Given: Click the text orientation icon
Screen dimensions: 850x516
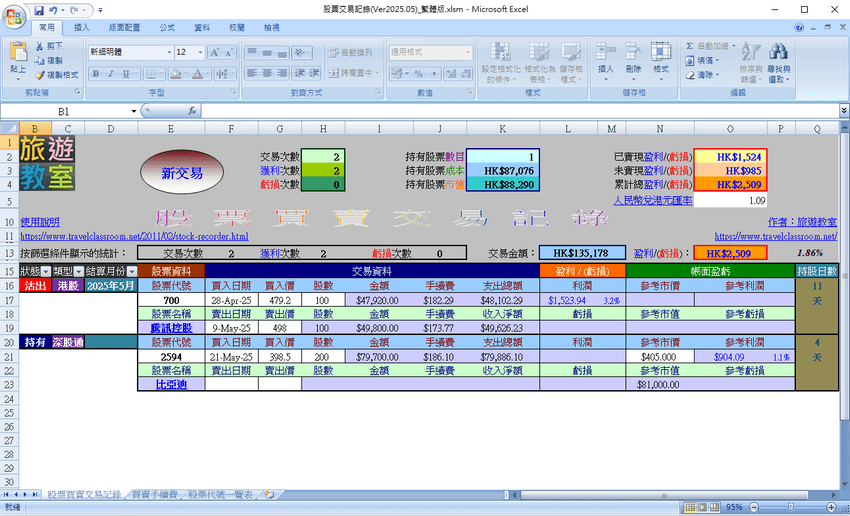Looking at the screenshot, I should tap(300, 53).
